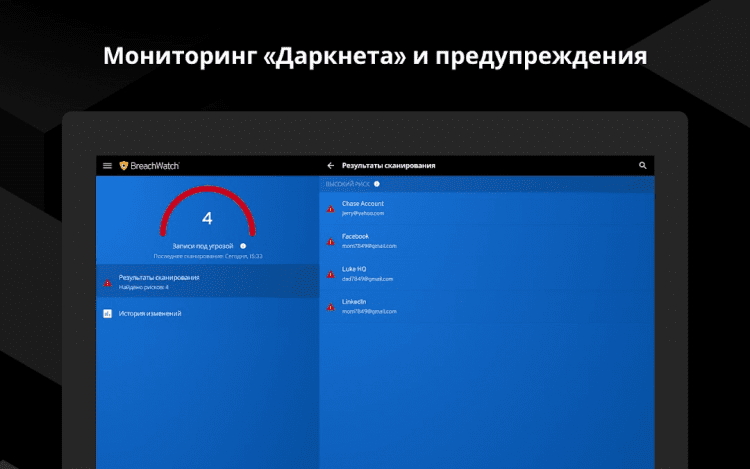The height and width of the screenshot is (469, 750).
Task: Open the LinkedIn record
Action: pyautogui.click(x=487, y=306)
